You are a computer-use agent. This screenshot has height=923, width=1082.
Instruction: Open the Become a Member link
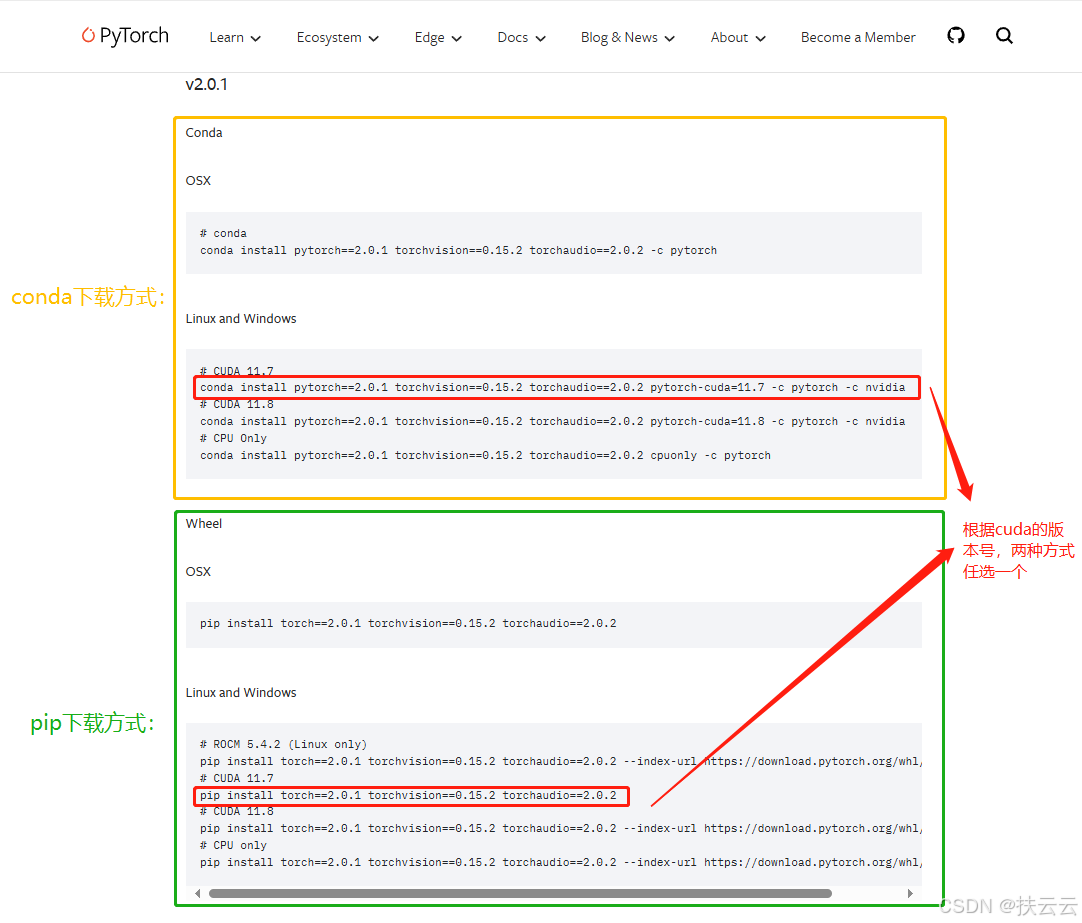click(x=858, y=37)
